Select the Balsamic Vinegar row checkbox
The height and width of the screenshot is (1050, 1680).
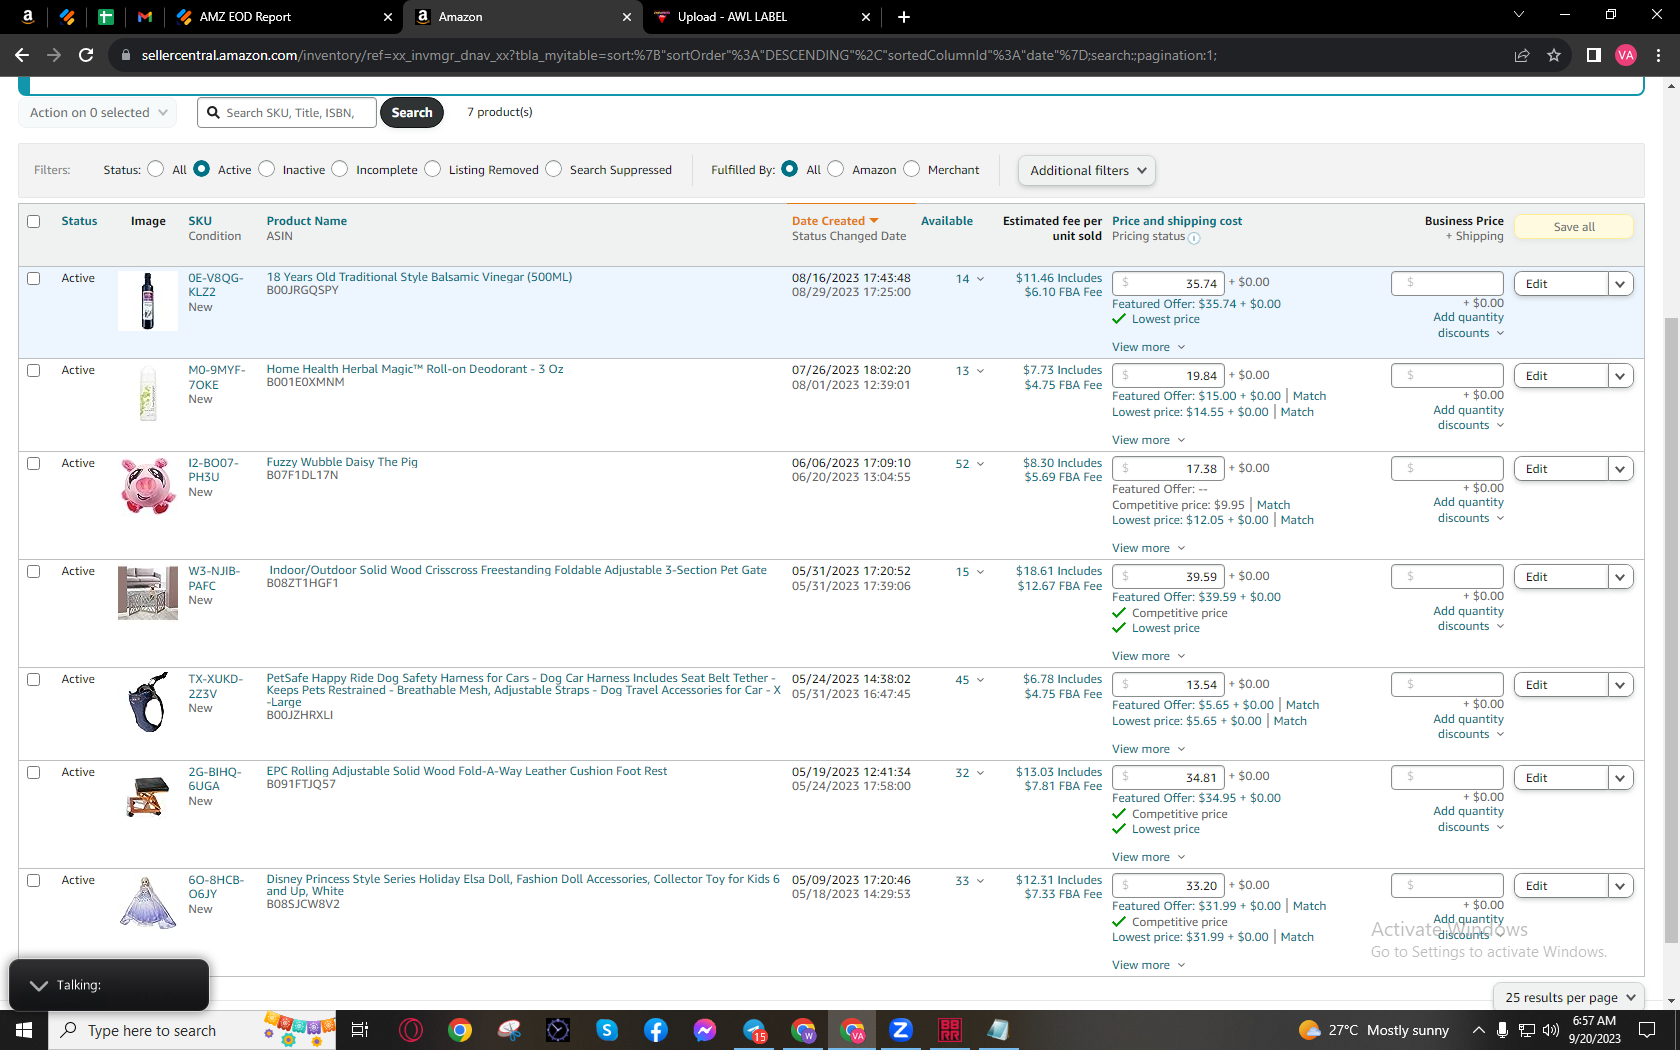coord(34,278)
